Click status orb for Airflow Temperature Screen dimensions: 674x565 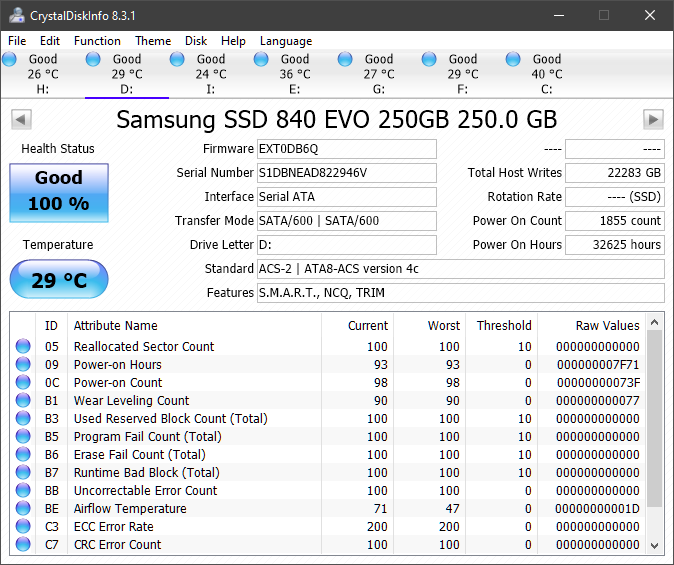click(x=23, y=509)
